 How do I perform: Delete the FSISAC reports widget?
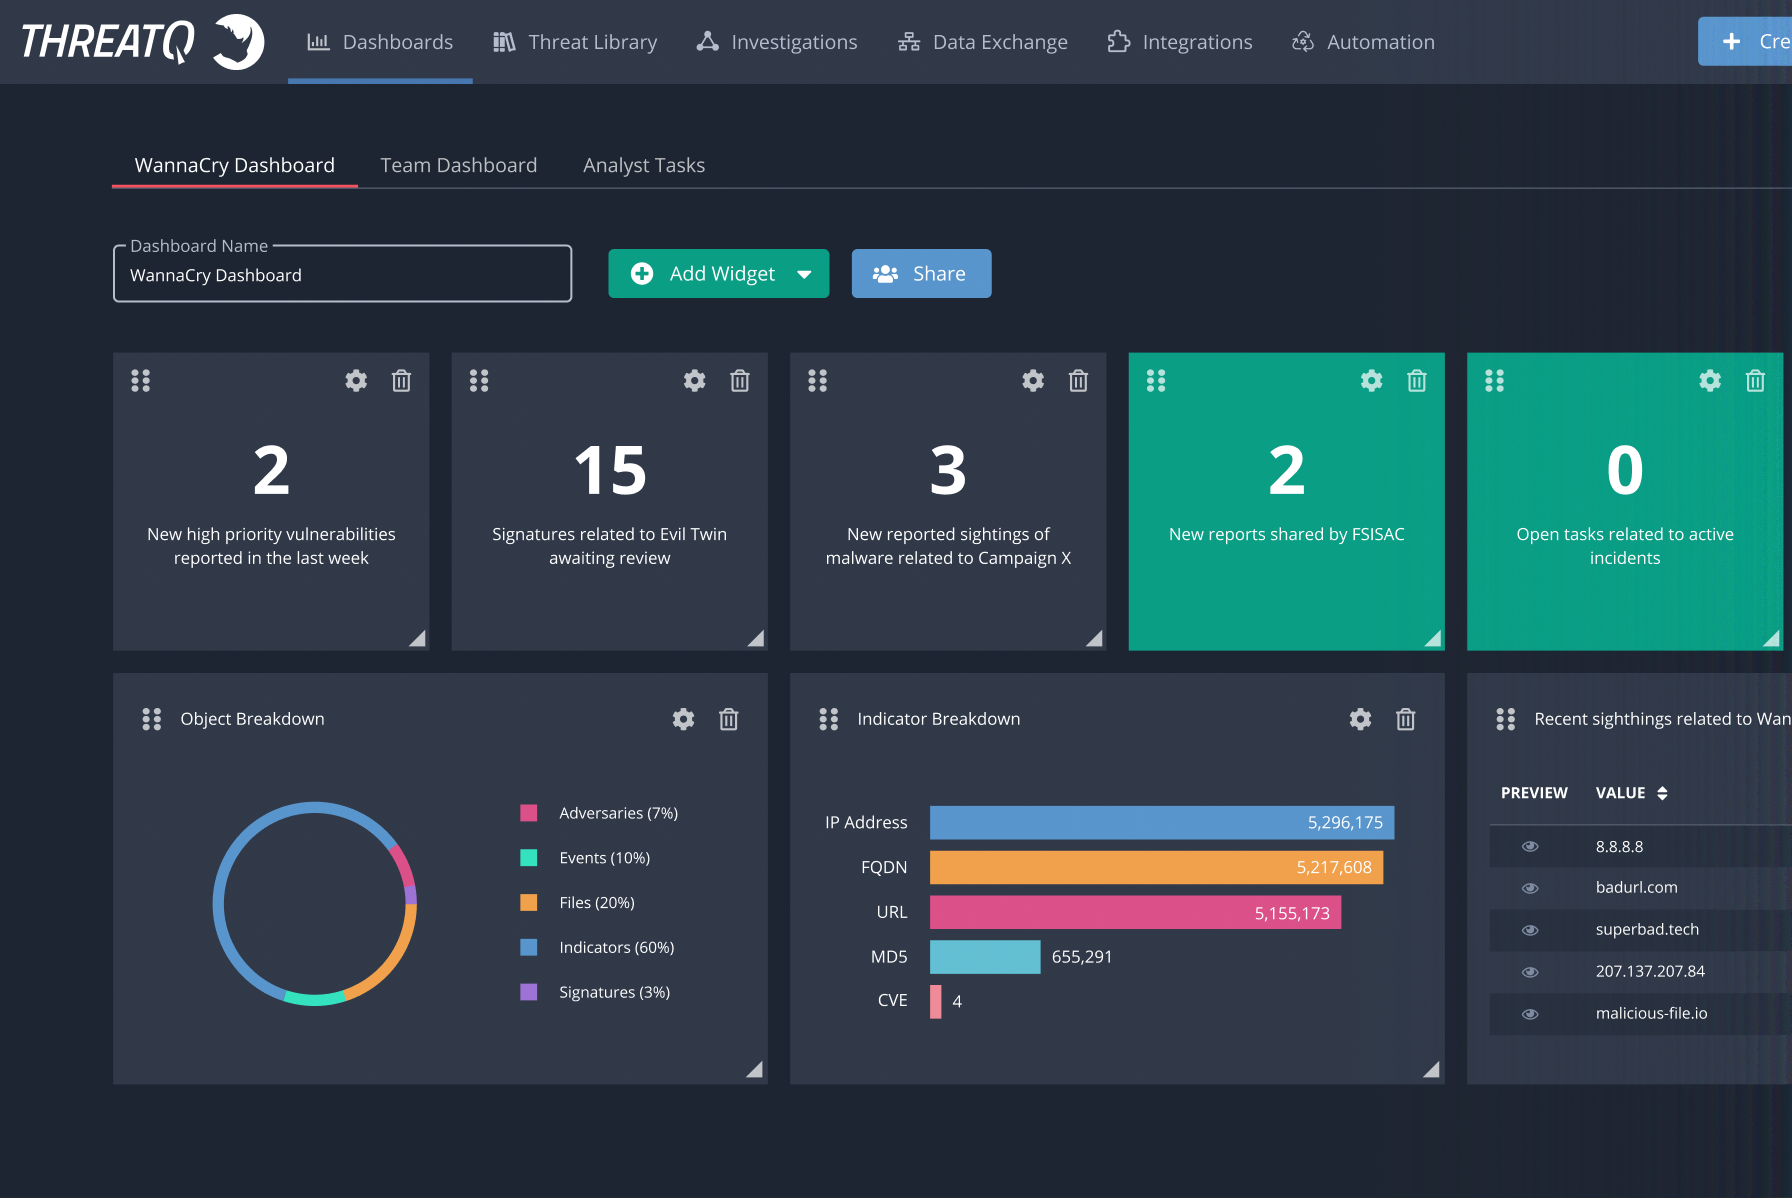pyautogui.click(x=1417, y=381)
